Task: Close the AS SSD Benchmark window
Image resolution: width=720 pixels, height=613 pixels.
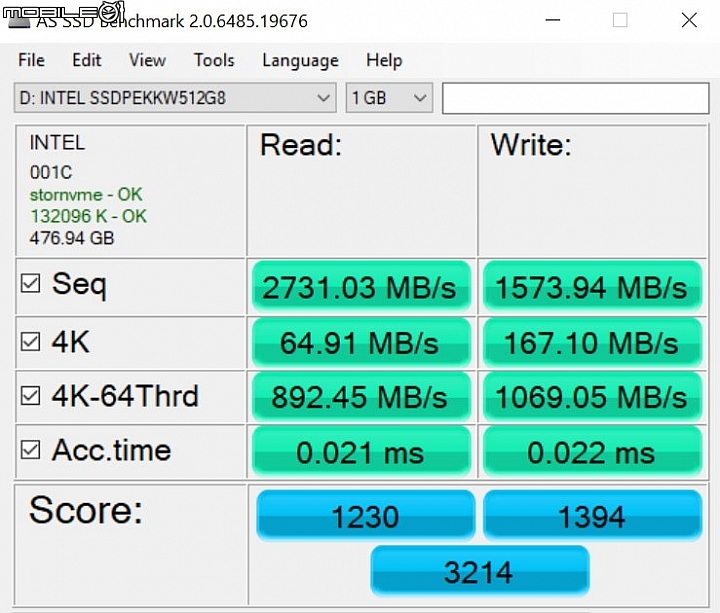Action: (x=689, y=20)
